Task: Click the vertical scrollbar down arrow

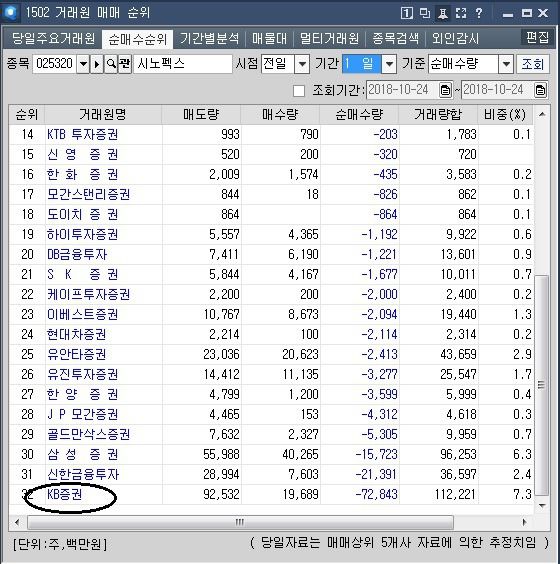Action: (542, 505)
